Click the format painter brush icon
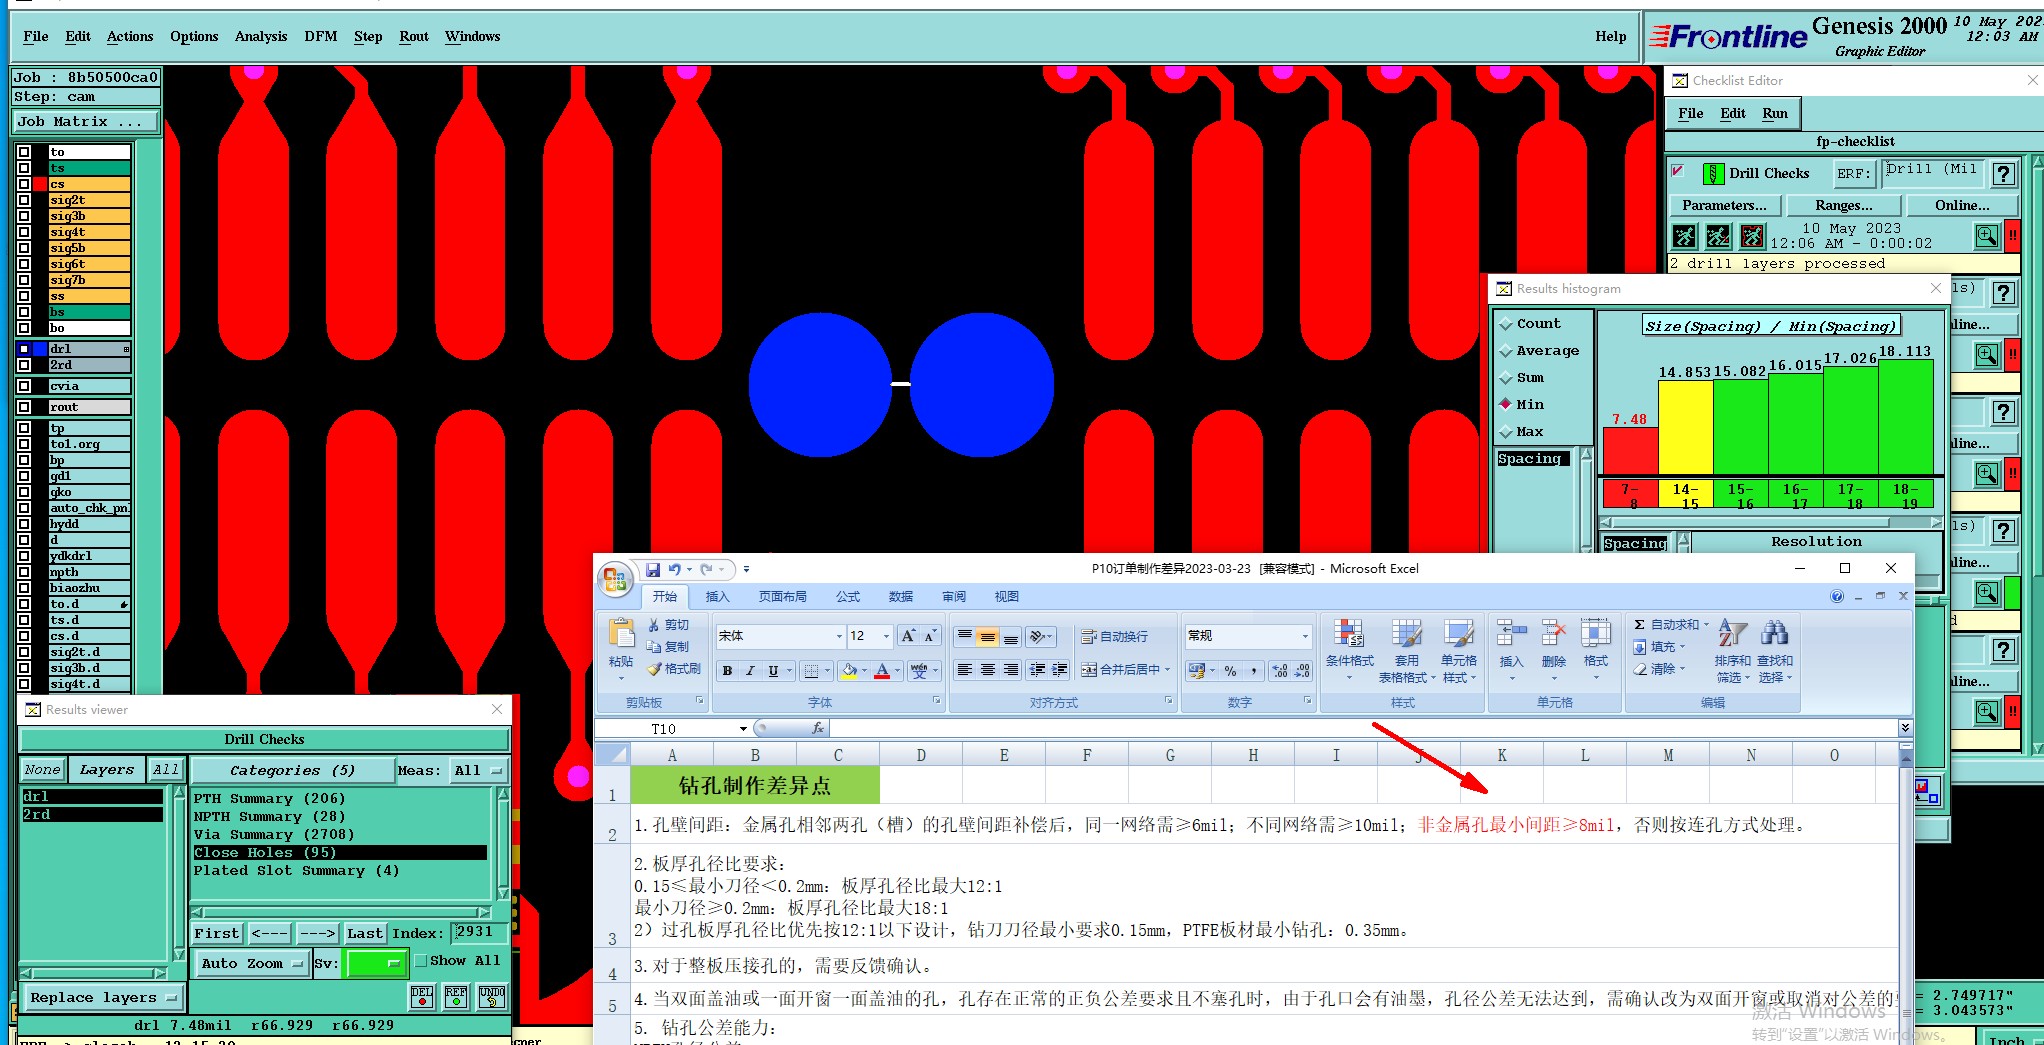Image resolution: width=2044 pixels, height=1045 pixels. 654,669
